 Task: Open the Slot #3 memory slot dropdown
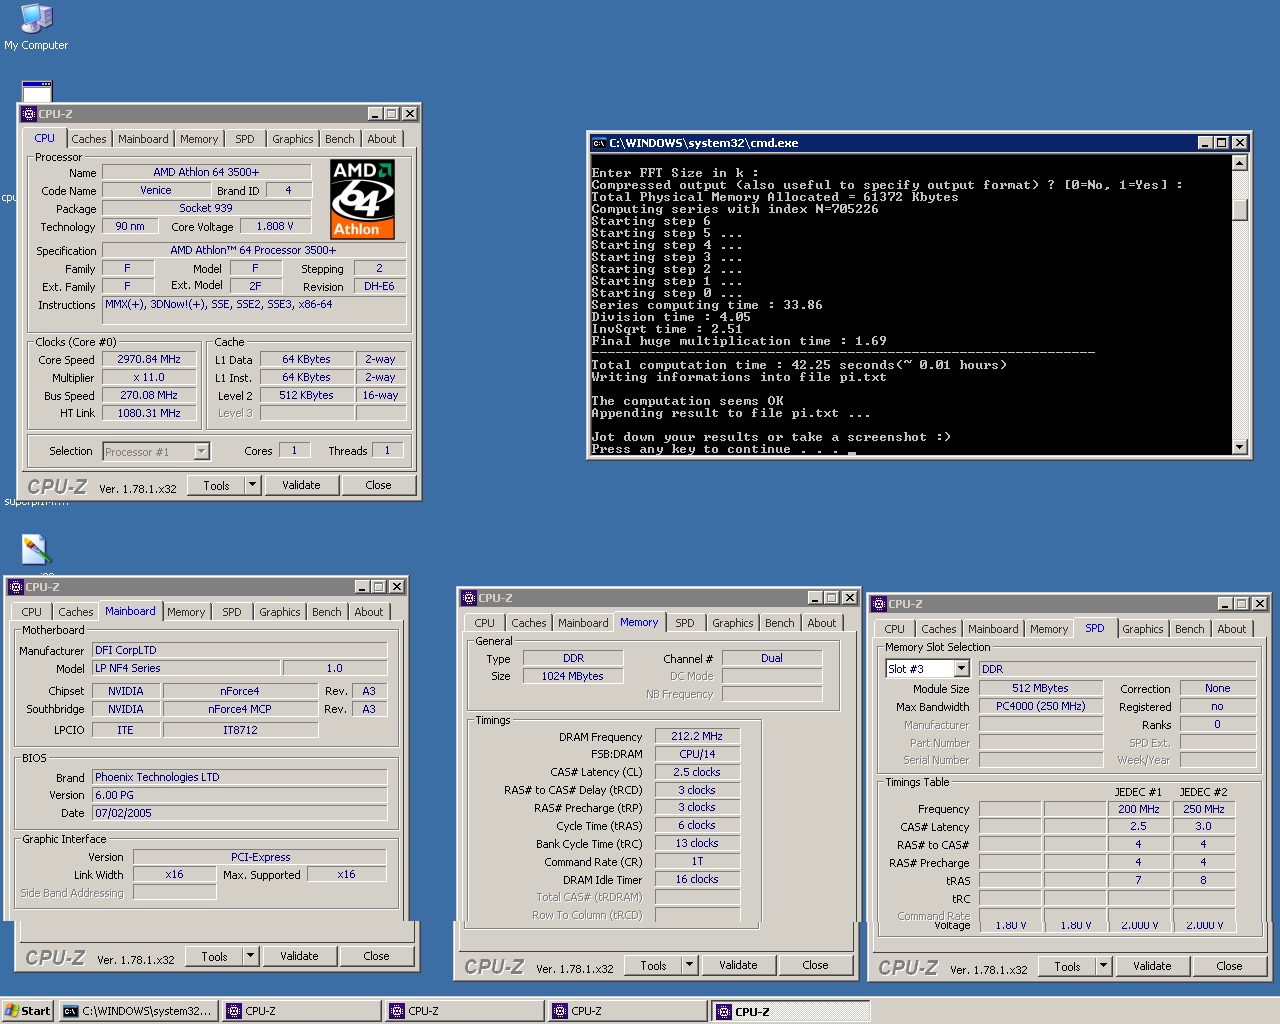coord(961,669)
